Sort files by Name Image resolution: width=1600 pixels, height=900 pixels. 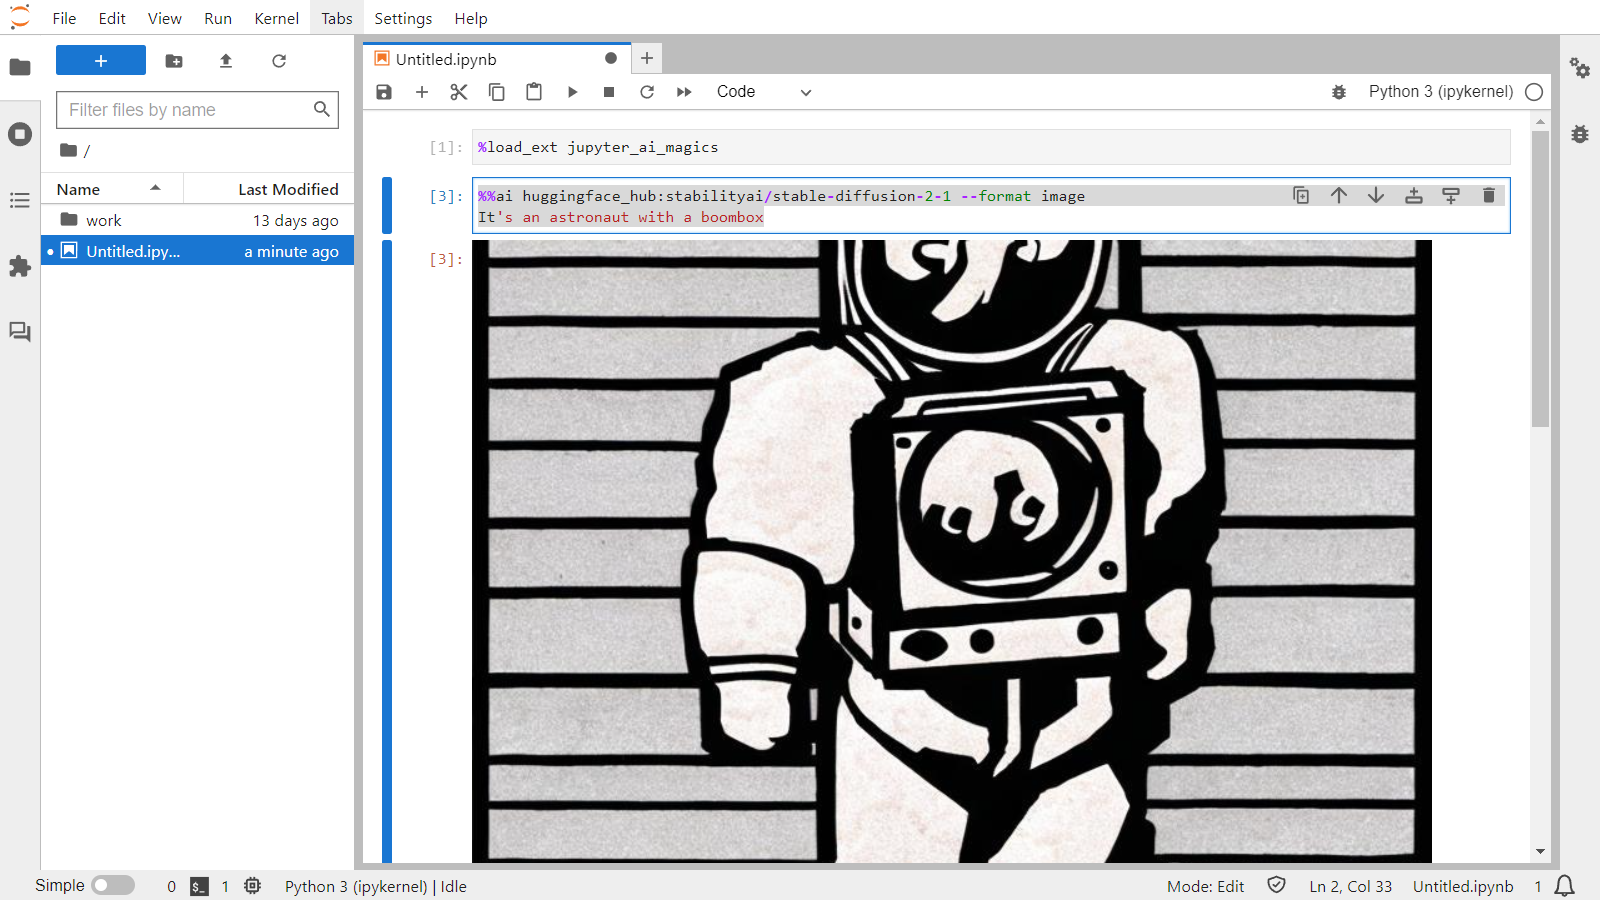(77, 189)
